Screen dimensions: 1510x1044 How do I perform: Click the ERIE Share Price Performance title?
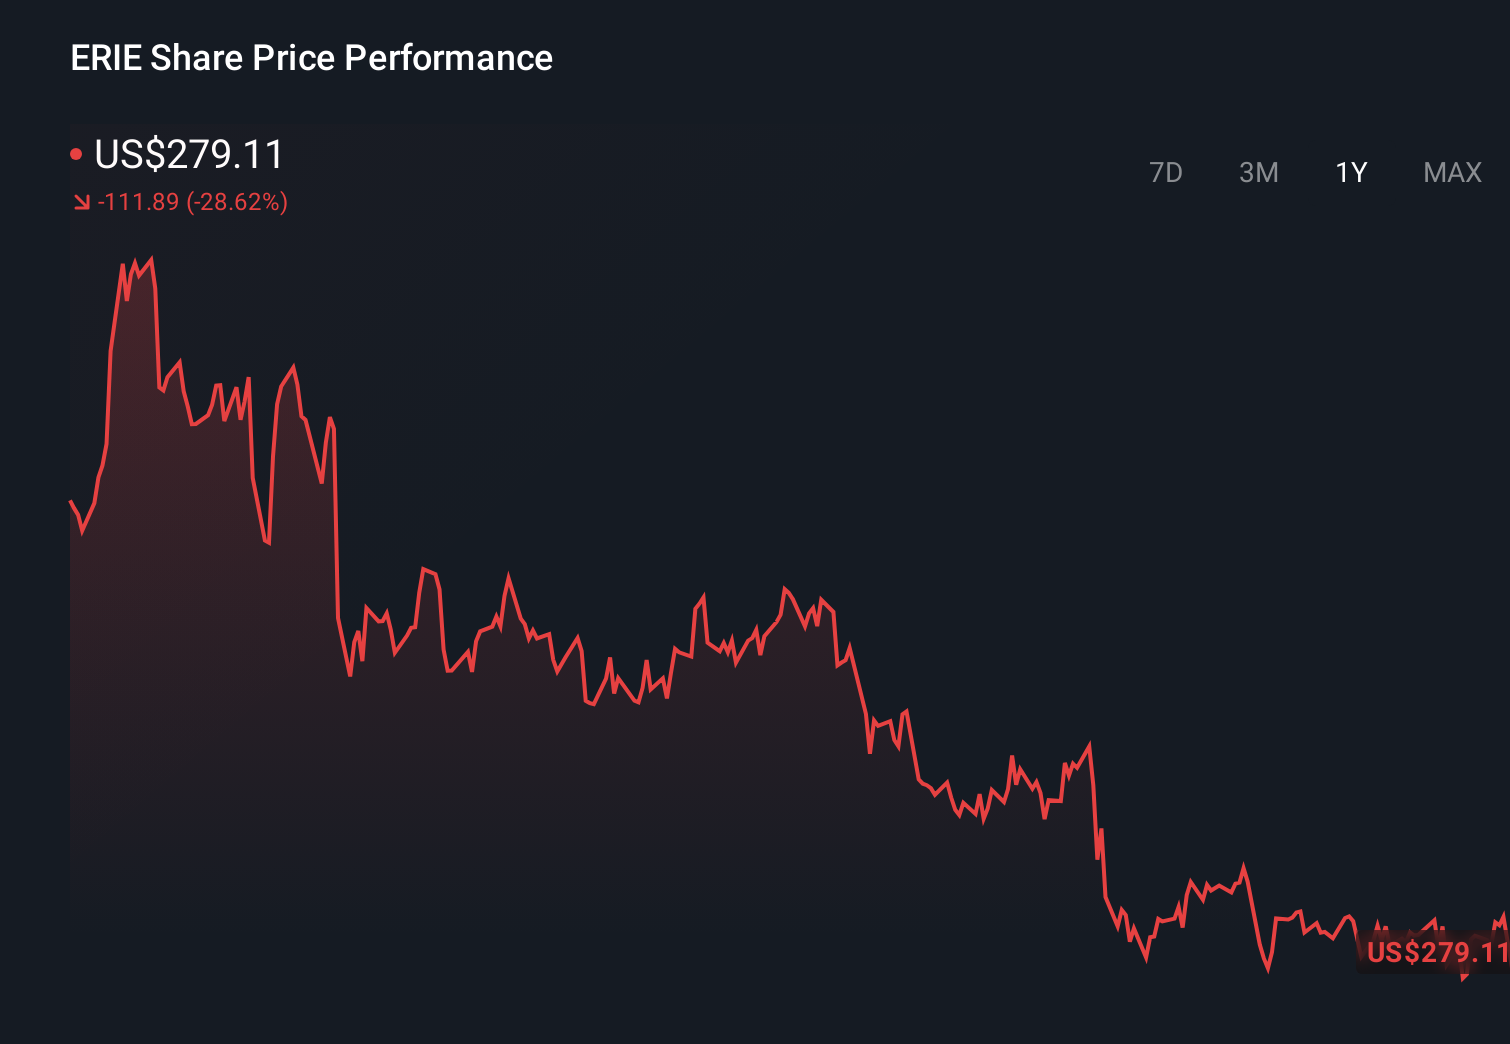(311, 57)
